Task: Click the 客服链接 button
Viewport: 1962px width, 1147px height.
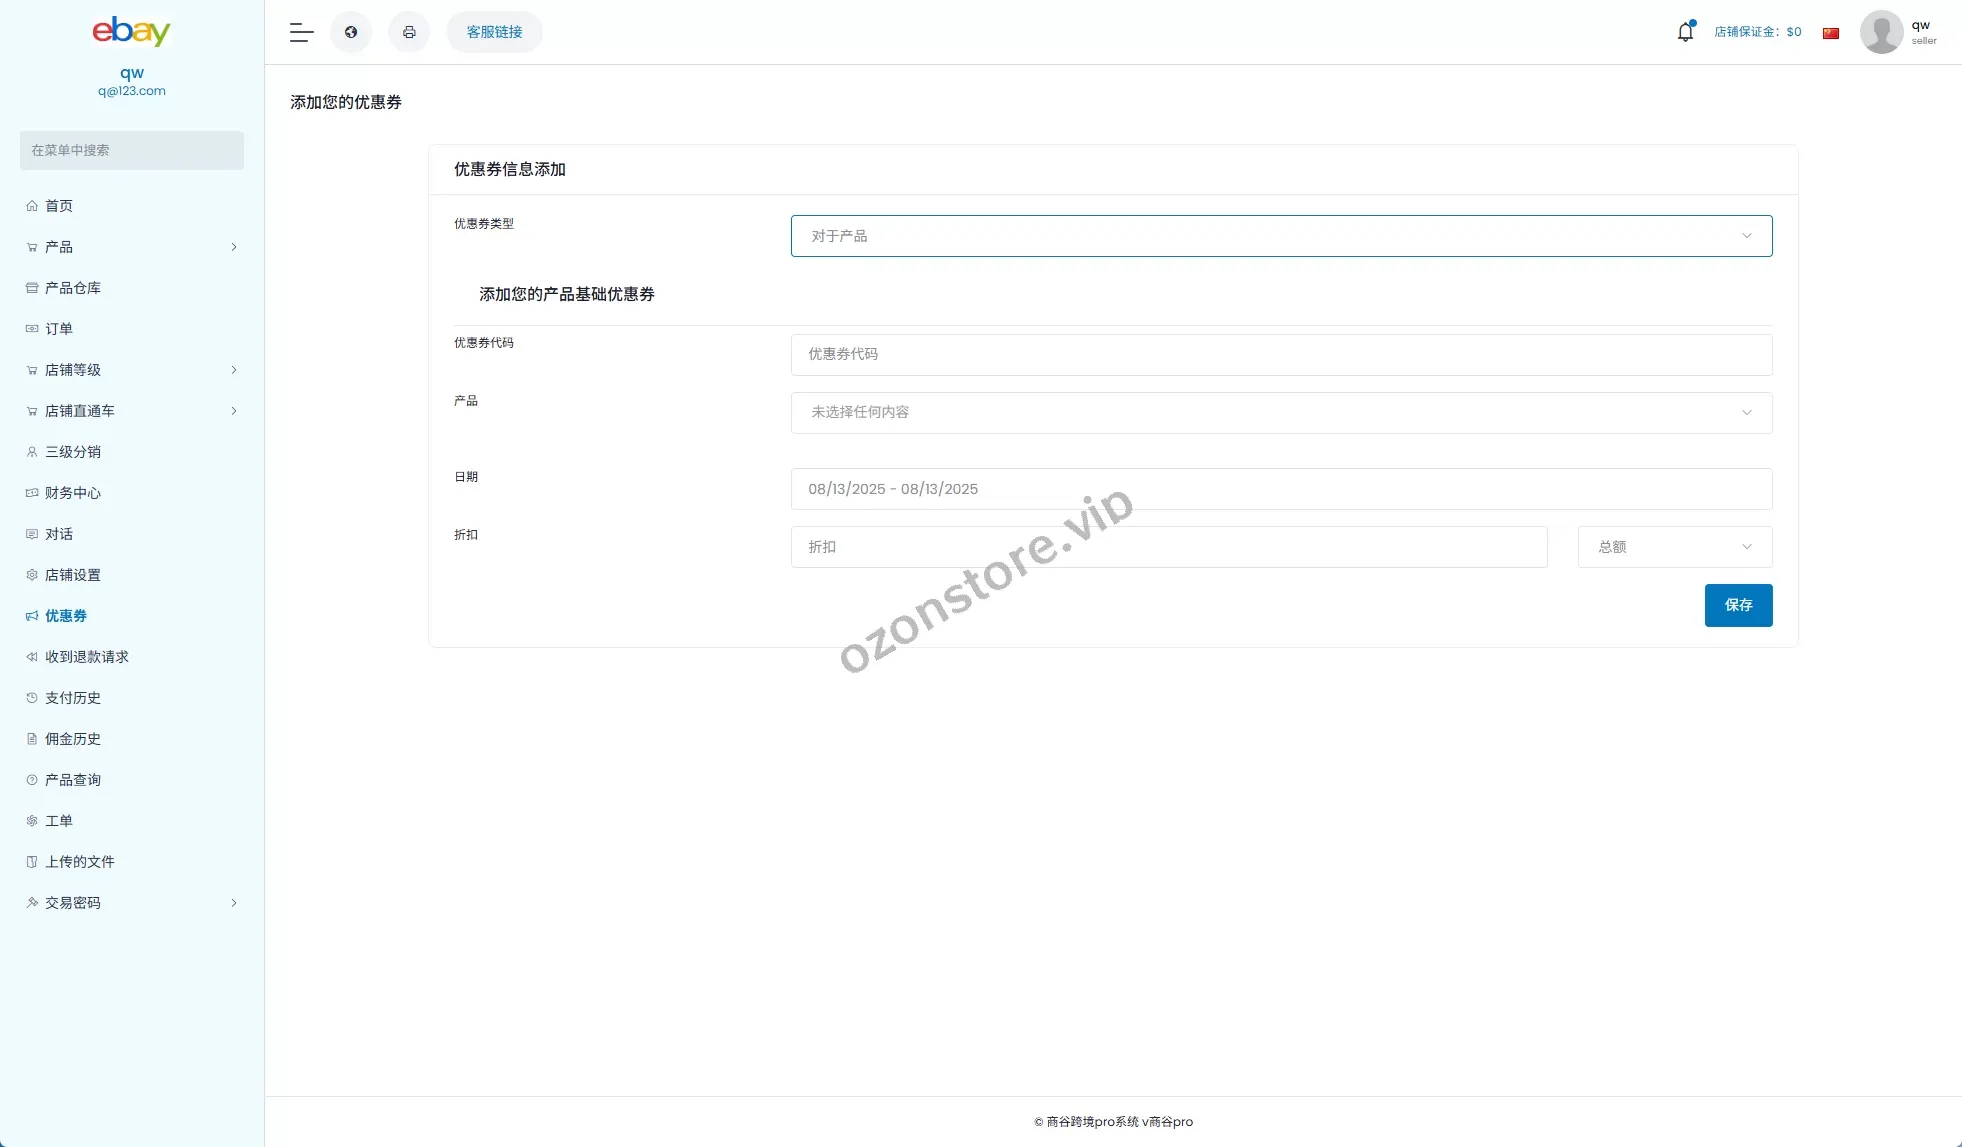Action: point(494,32)
